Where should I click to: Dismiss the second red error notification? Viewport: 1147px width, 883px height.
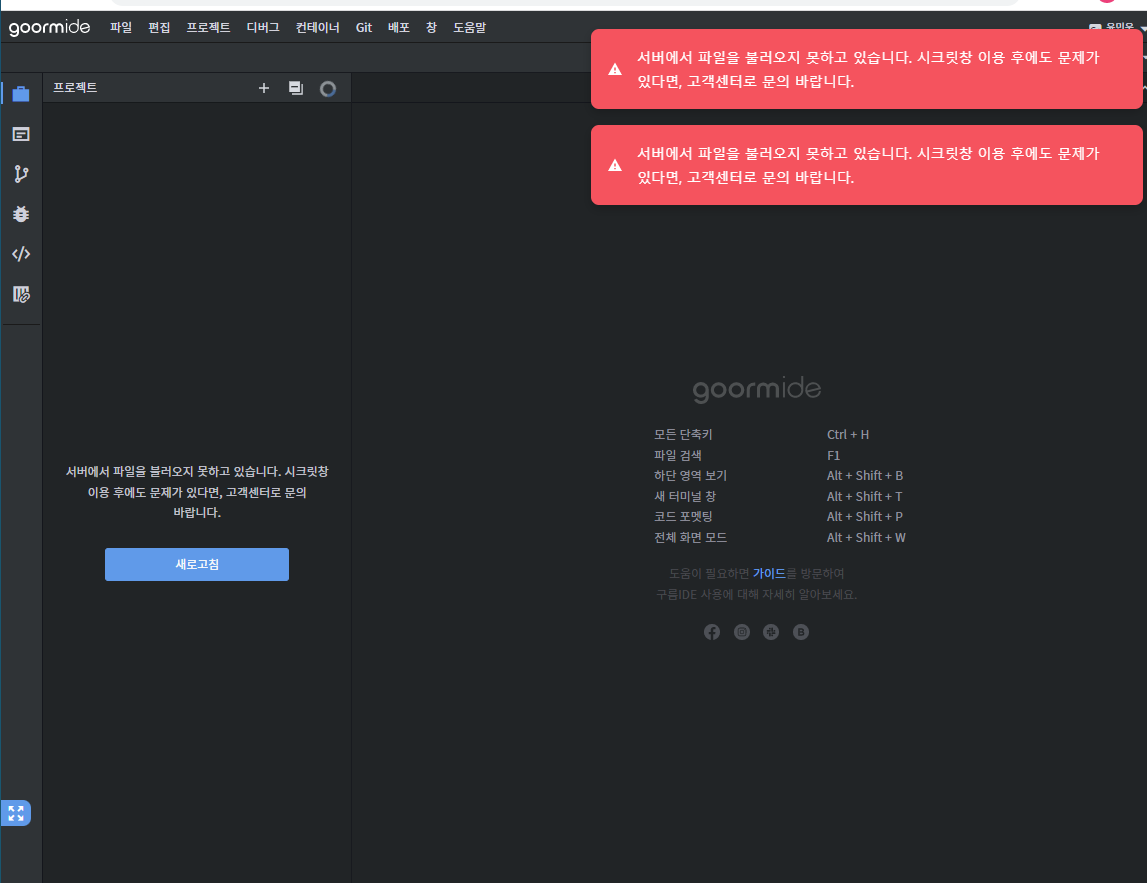tap(866, 165)
